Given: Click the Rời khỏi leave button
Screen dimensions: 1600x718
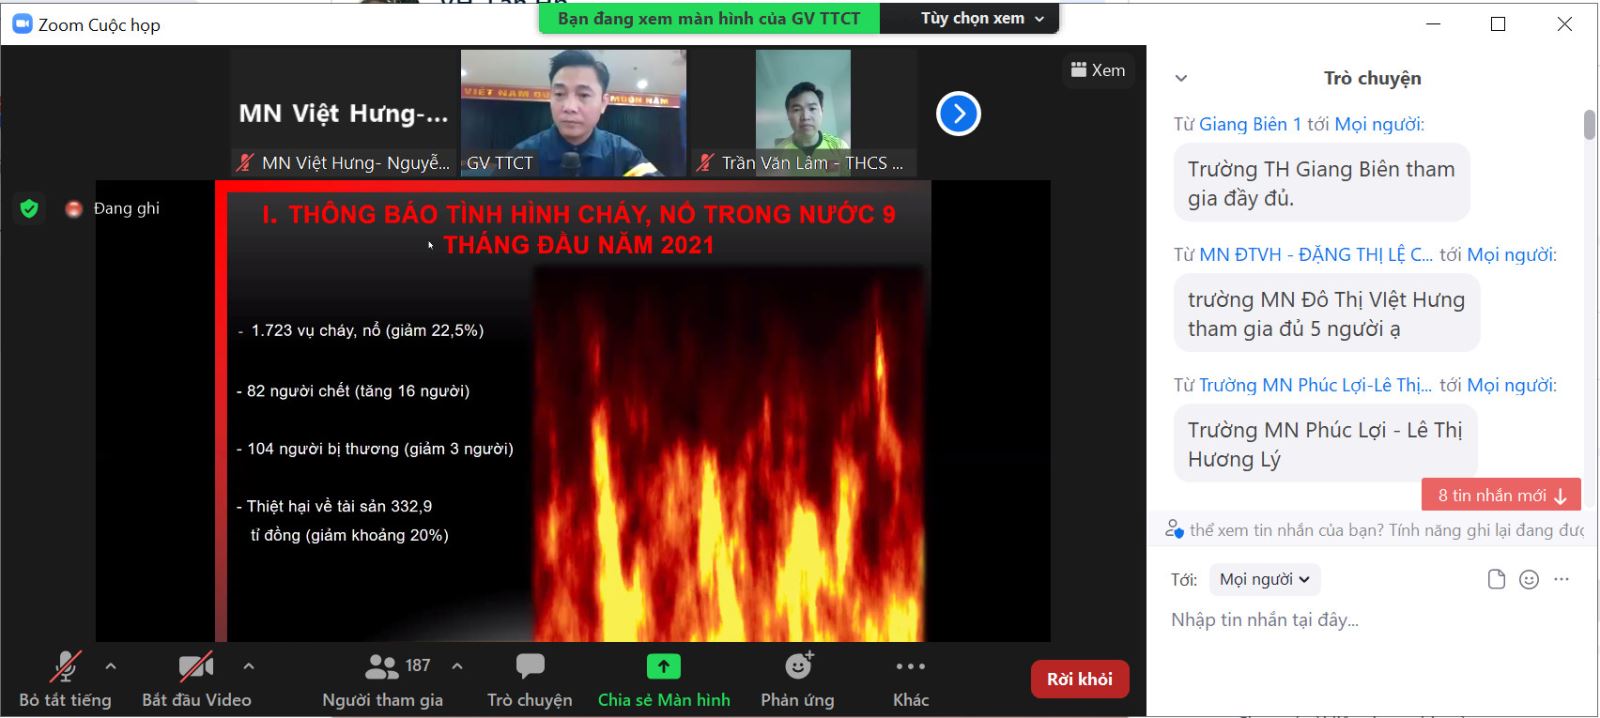Looking at the screenshot, I should click(x=1079, y=679).
